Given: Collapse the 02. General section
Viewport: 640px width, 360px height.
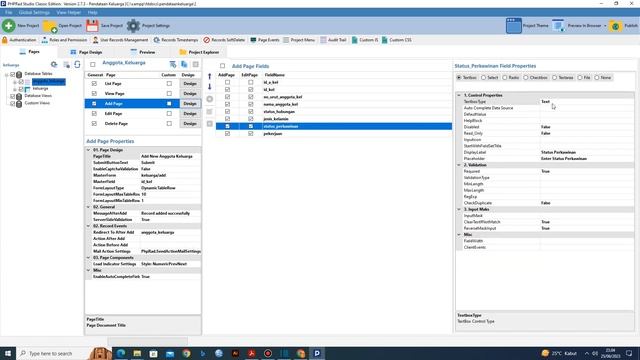Looking at the screenshot, I should 88,207.
